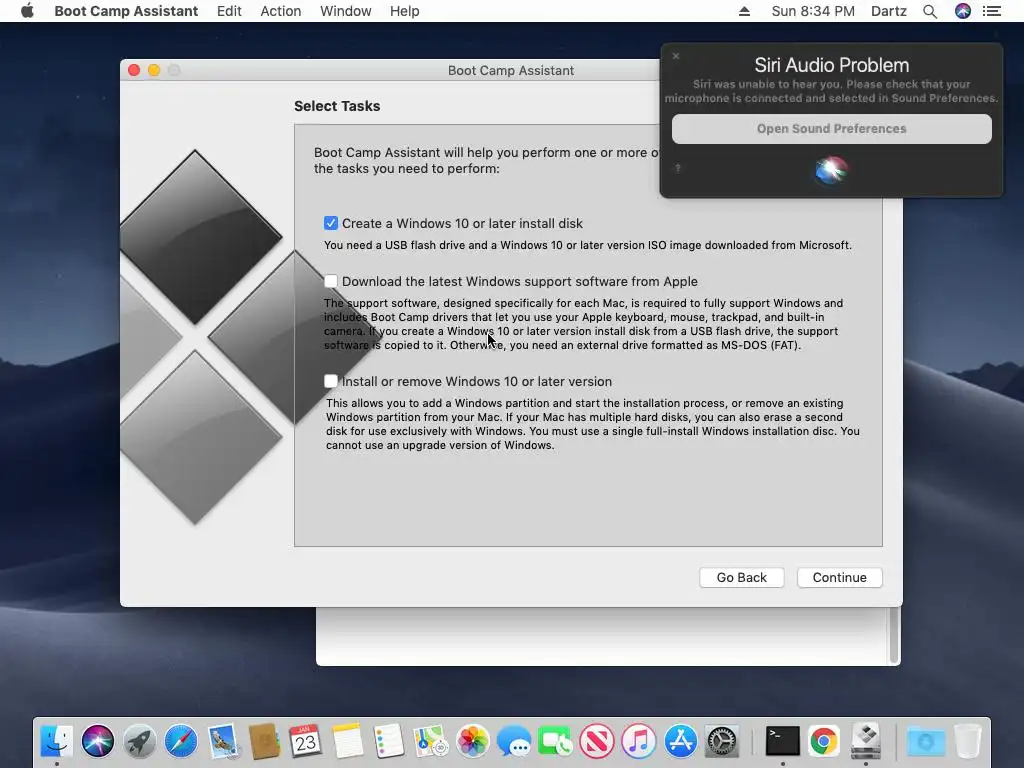Image resolution: width=1024 pixels, height=768 pixels.
Task: Minimize the Boot Camp Assistant window
Action: pyautogui.click(x=154, y=70)
